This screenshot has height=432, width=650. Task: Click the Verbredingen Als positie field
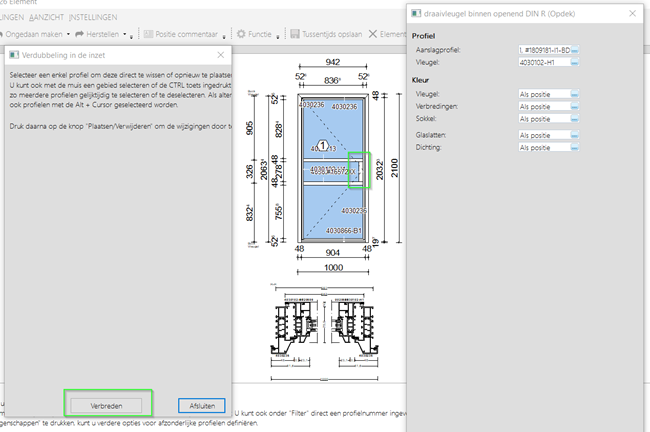click(544, 107)
